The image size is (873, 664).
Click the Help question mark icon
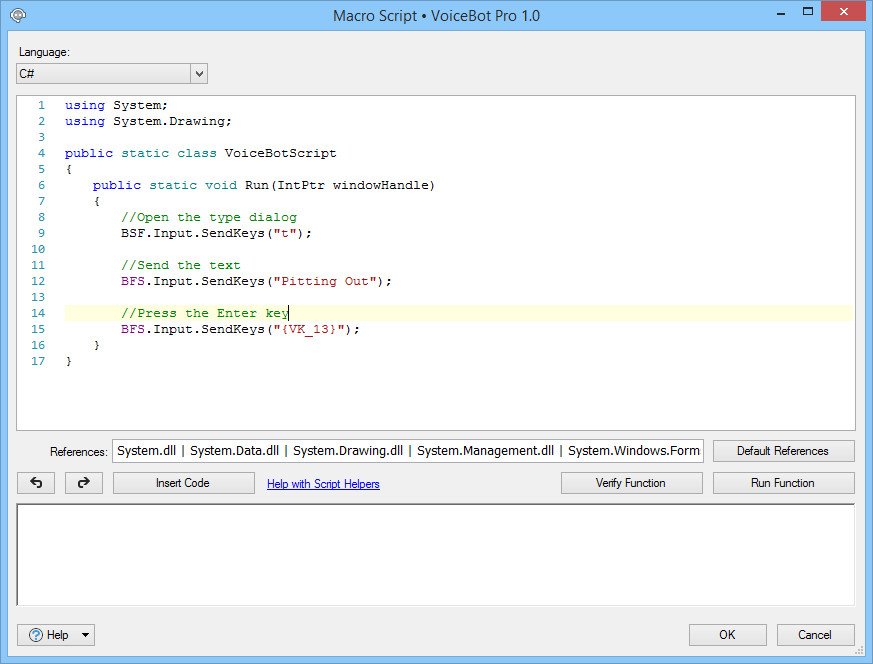(x=36, y=635)
